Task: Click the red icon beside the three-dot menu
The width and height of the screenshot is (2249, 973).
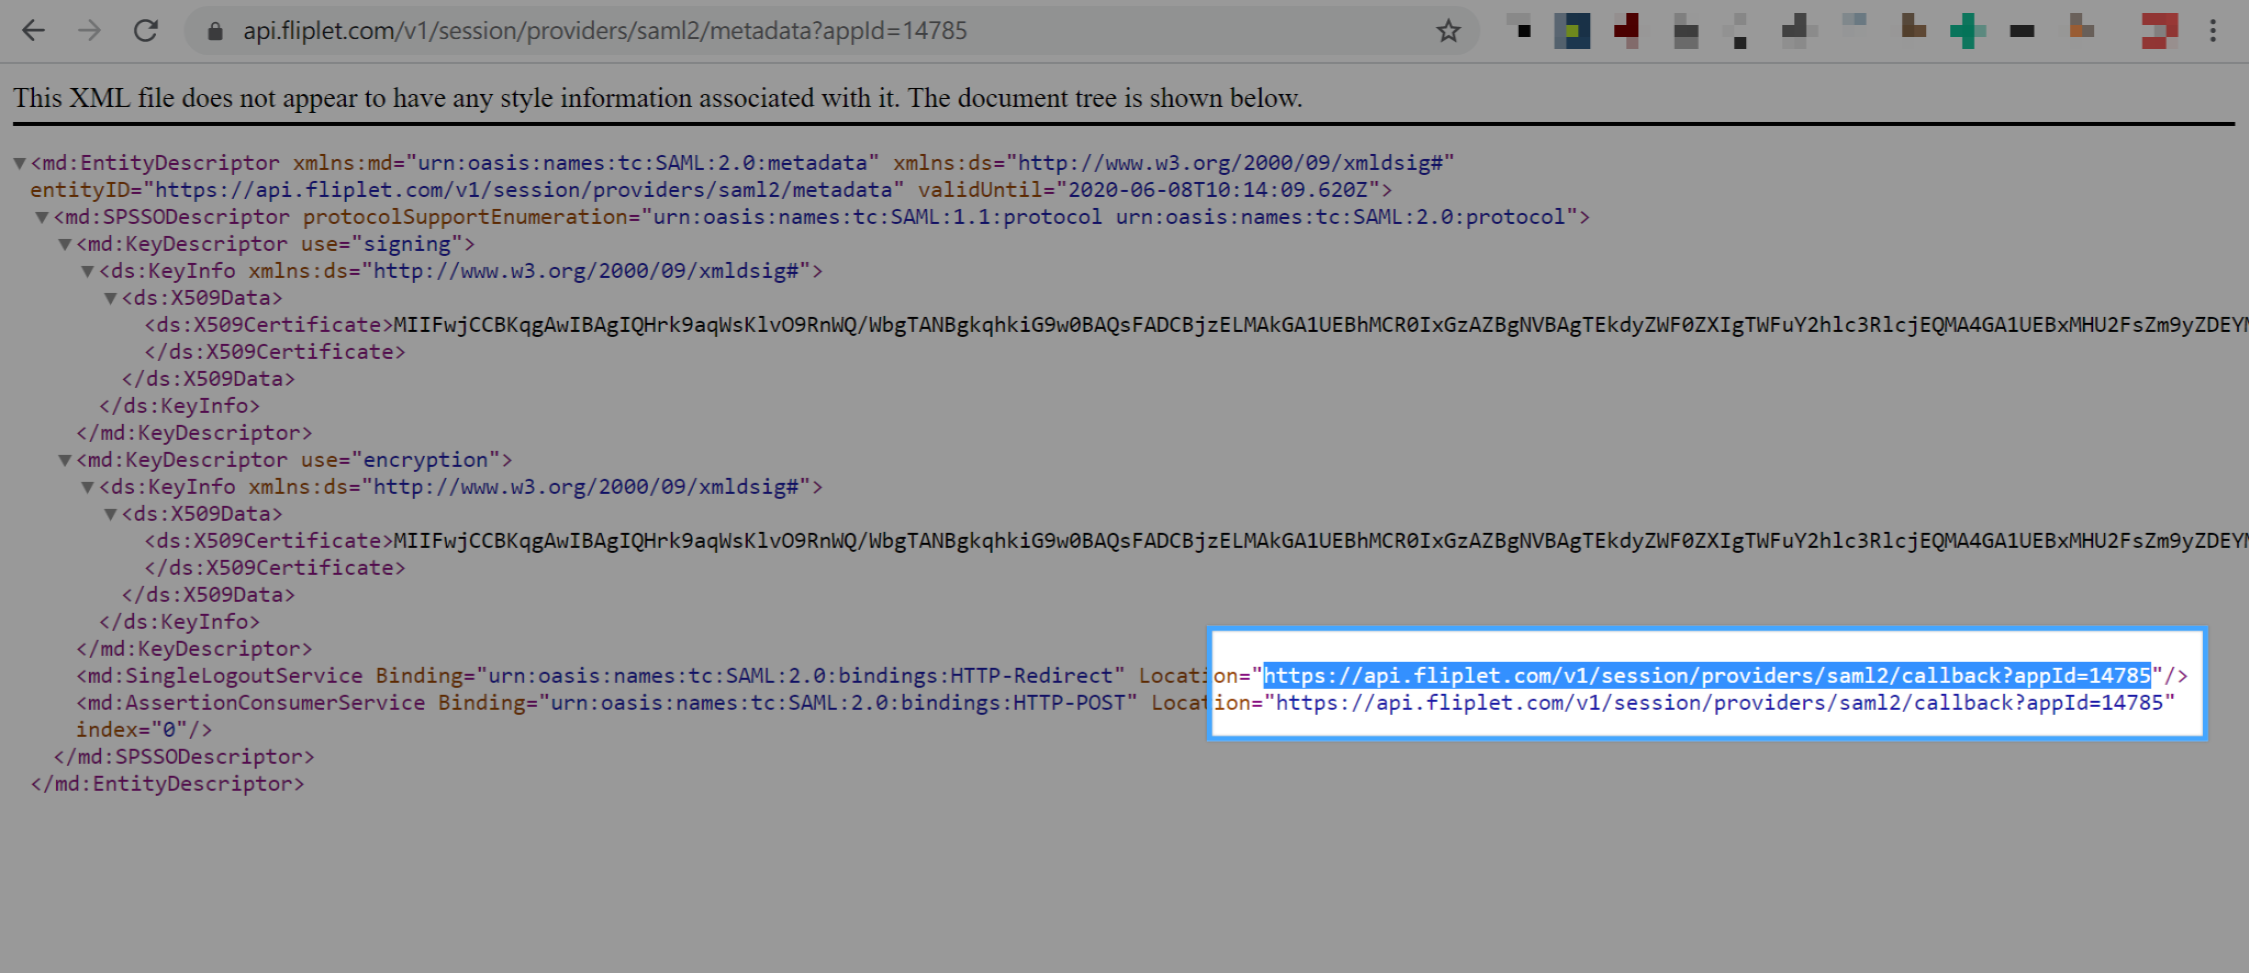Action: pos(2158,31)
